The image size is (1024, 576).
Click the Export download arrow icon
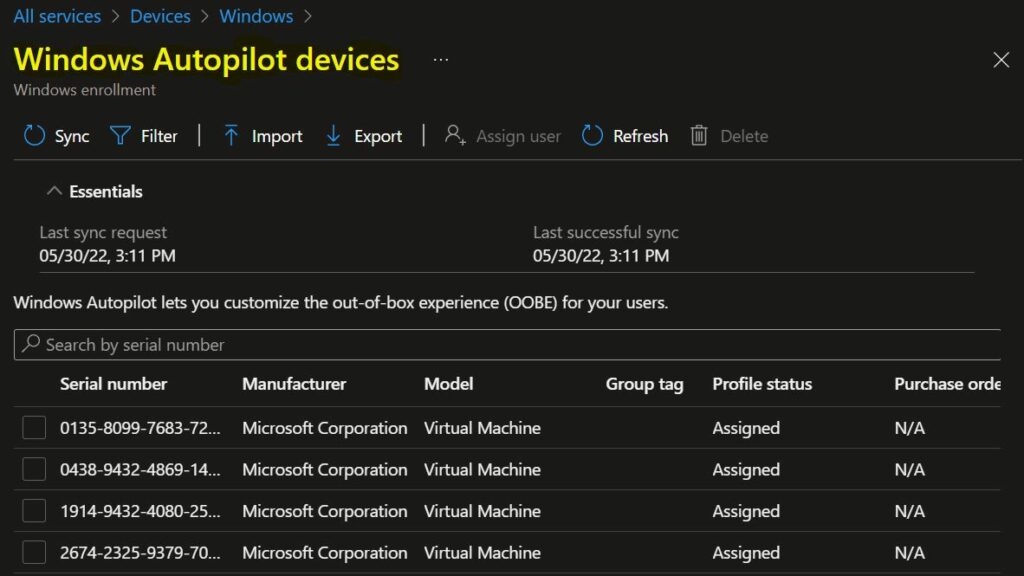333,135
